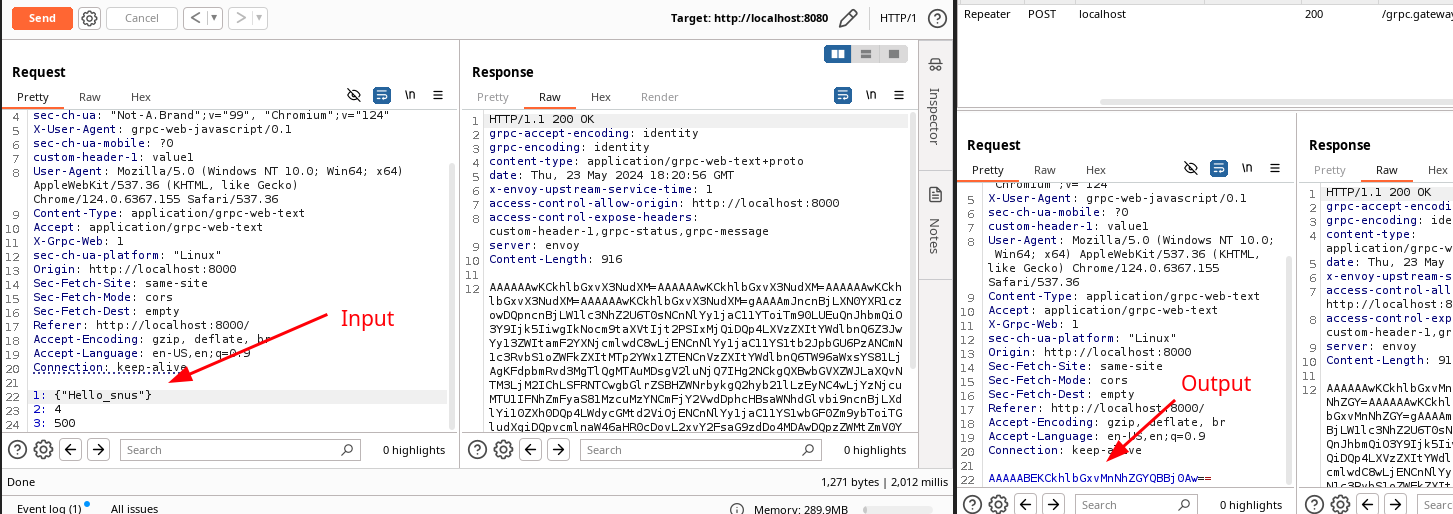
Task: Select the Request Hex tab
Action: coord(141,97)
